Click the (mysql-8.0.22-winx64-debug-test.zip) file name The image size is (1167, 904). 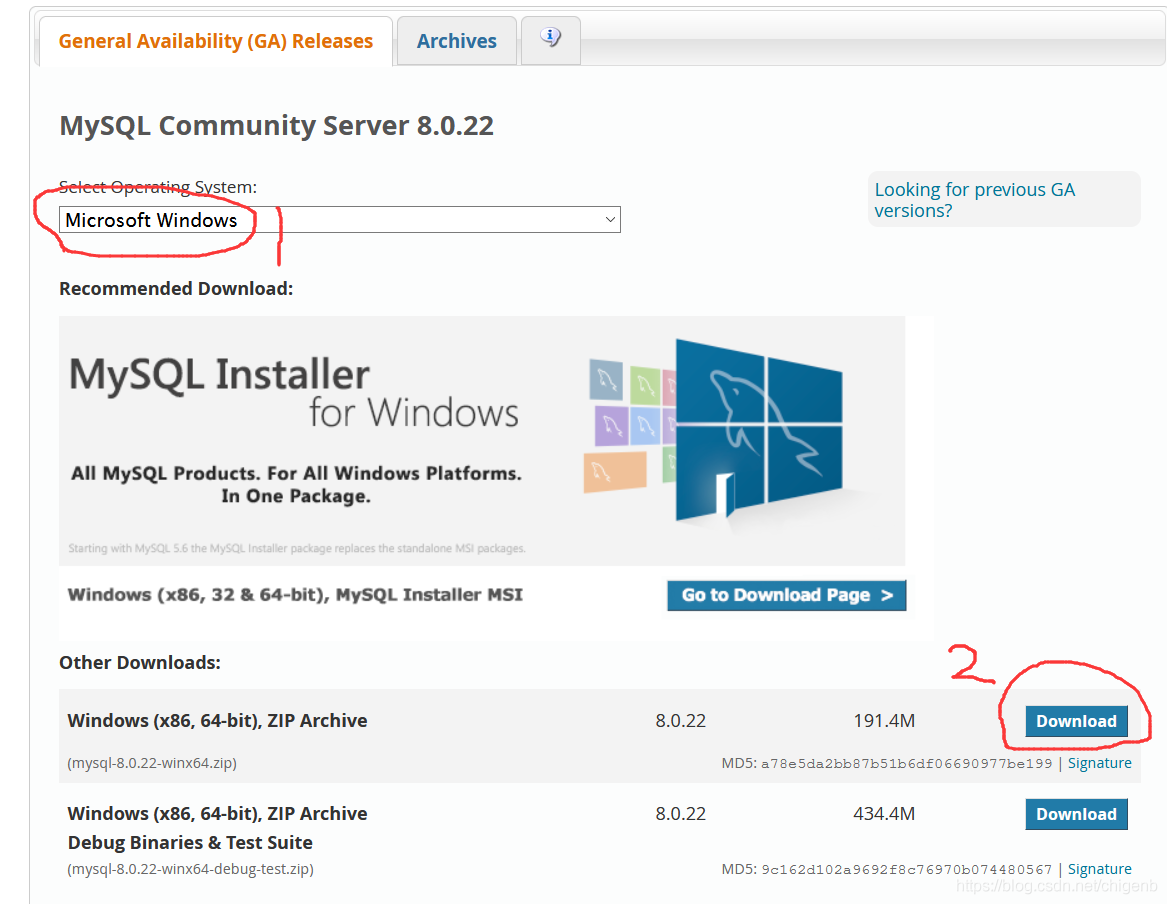click(191, 869)
